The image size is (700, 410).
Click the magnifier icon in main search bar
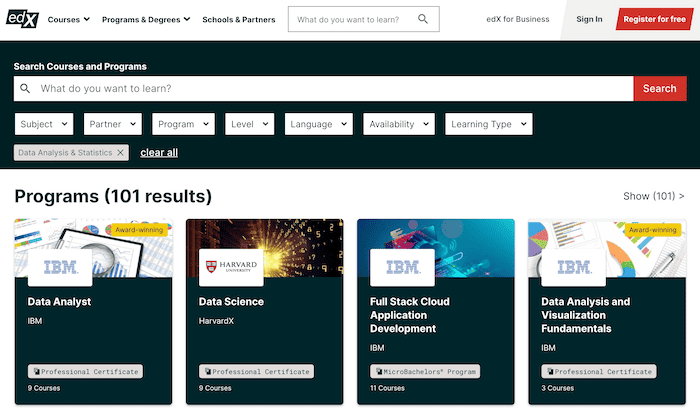point(25,88)
